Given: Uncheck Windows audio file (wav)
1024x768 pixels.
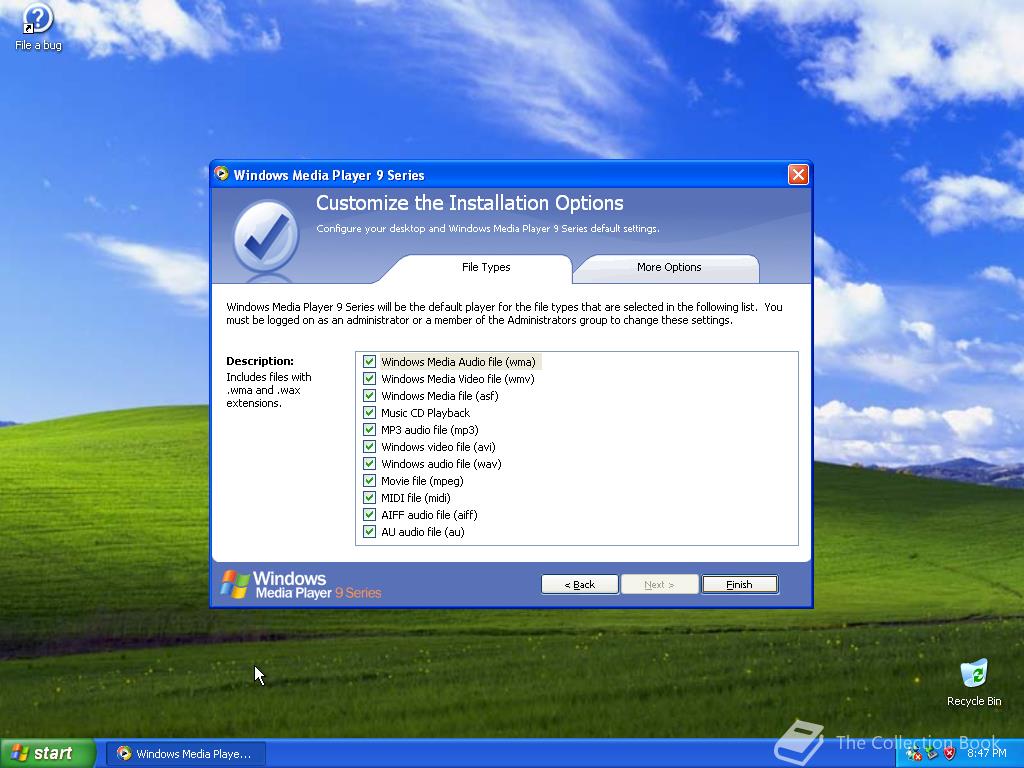Looking at the screenshot, I should point(370,464).
